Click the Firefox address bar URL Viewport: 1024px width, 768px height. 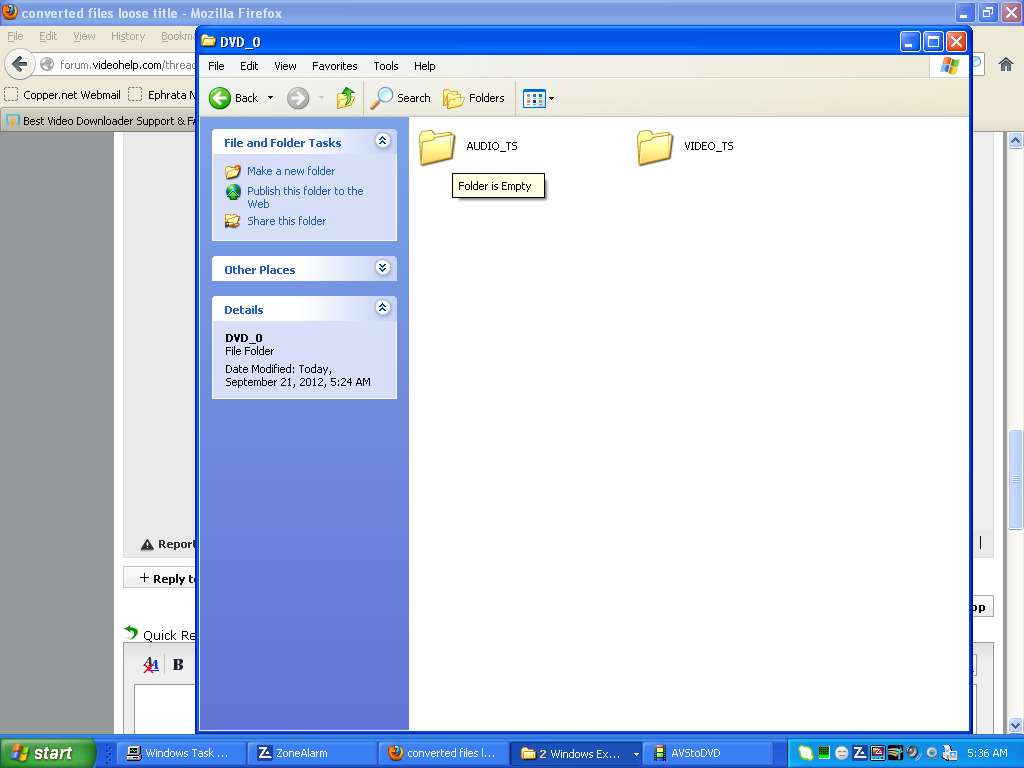click(127, 65)
